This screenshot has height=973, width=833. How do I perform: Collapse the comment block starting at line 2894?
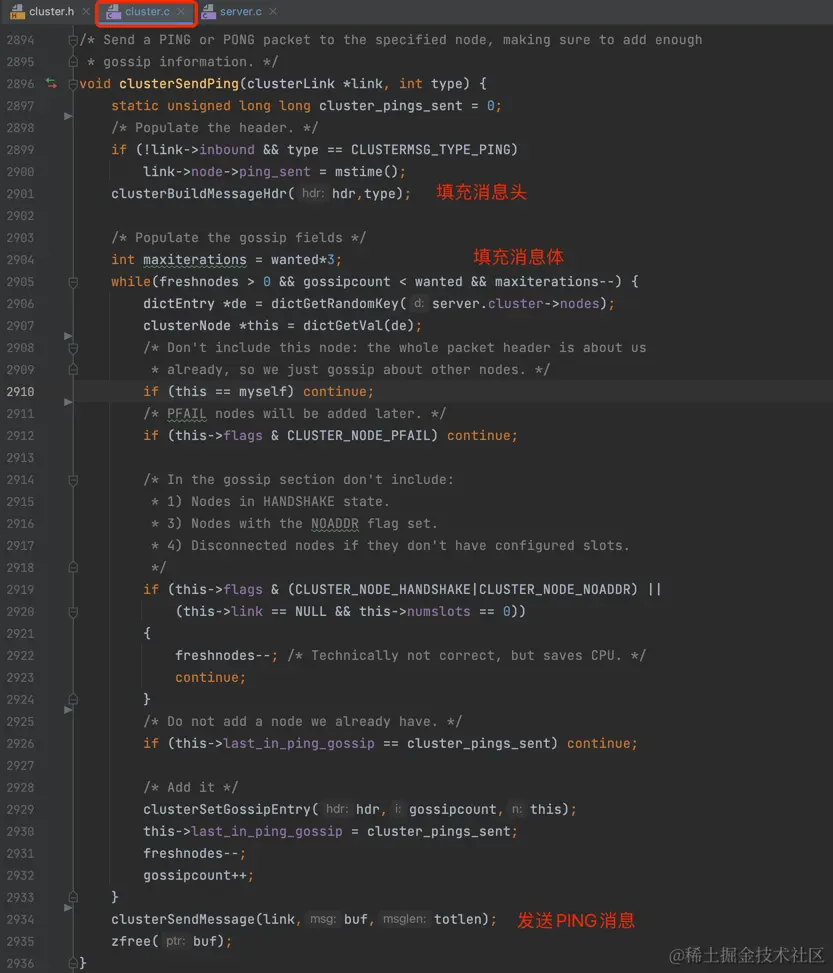point(73,40)
